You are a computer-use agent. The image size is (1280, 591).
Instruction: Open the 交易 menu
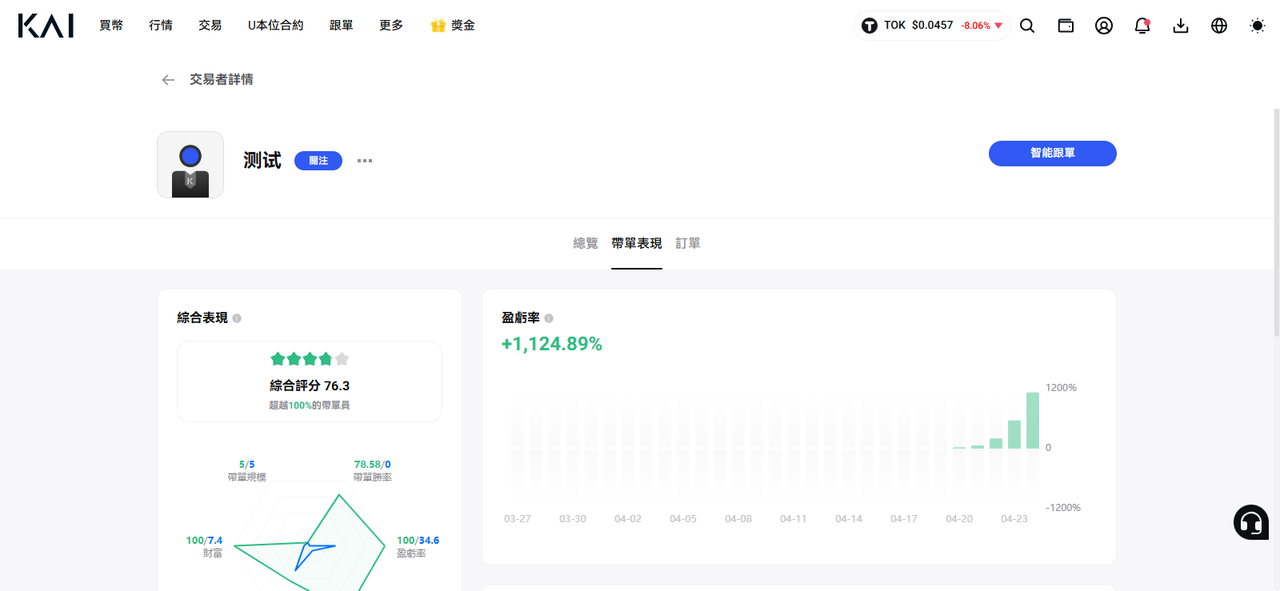(x=210, y=26)
